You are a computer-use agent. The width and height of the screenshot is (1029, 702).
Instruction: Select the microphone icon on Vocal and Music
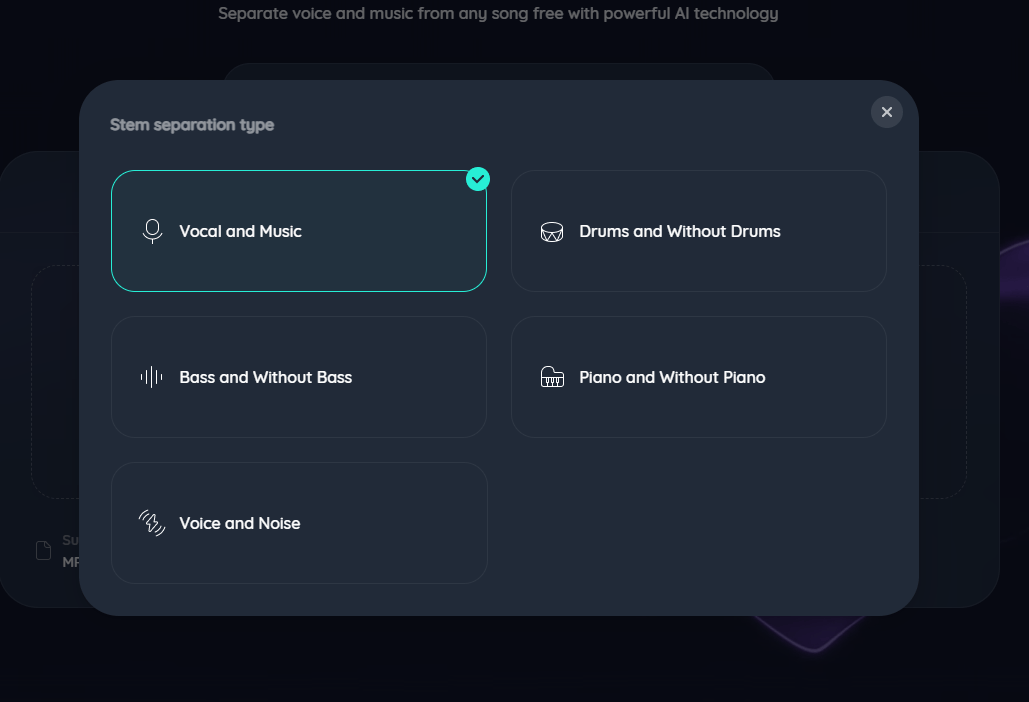pos(151,230)
